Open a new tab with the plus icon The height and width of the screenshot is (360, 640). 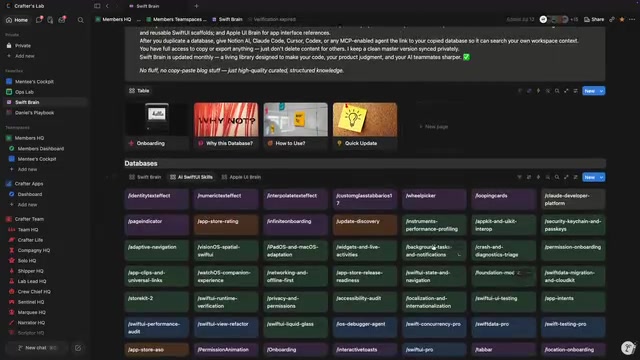196,6
